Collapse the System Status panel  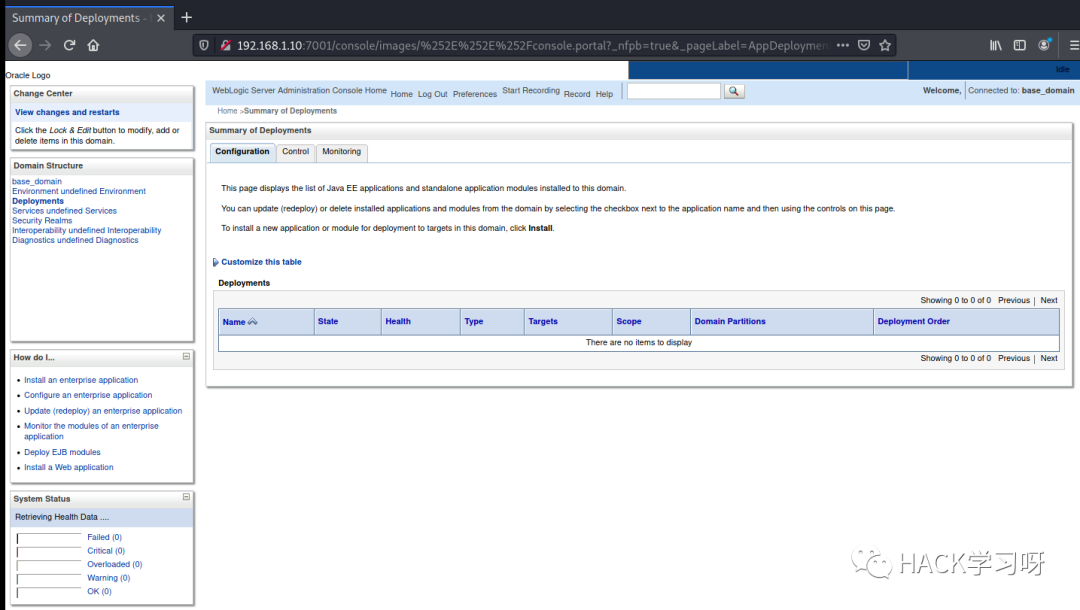[186, 497]
